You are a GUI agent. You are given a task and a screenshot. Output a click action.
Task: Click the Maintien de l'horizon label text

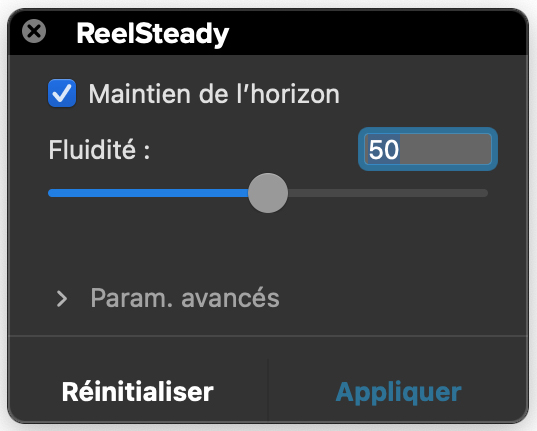tap(214, 94)
